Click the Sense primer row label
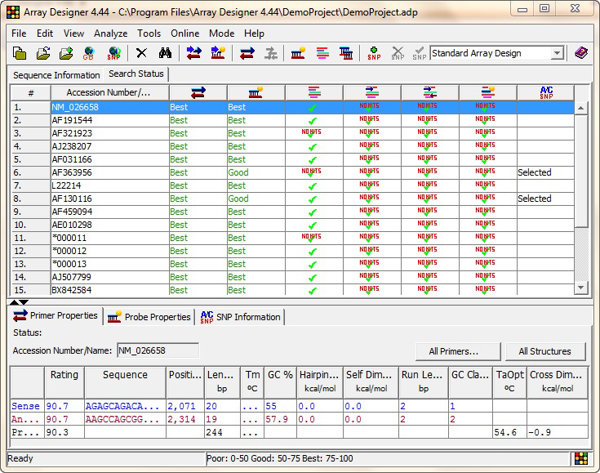 pos(26,406)
